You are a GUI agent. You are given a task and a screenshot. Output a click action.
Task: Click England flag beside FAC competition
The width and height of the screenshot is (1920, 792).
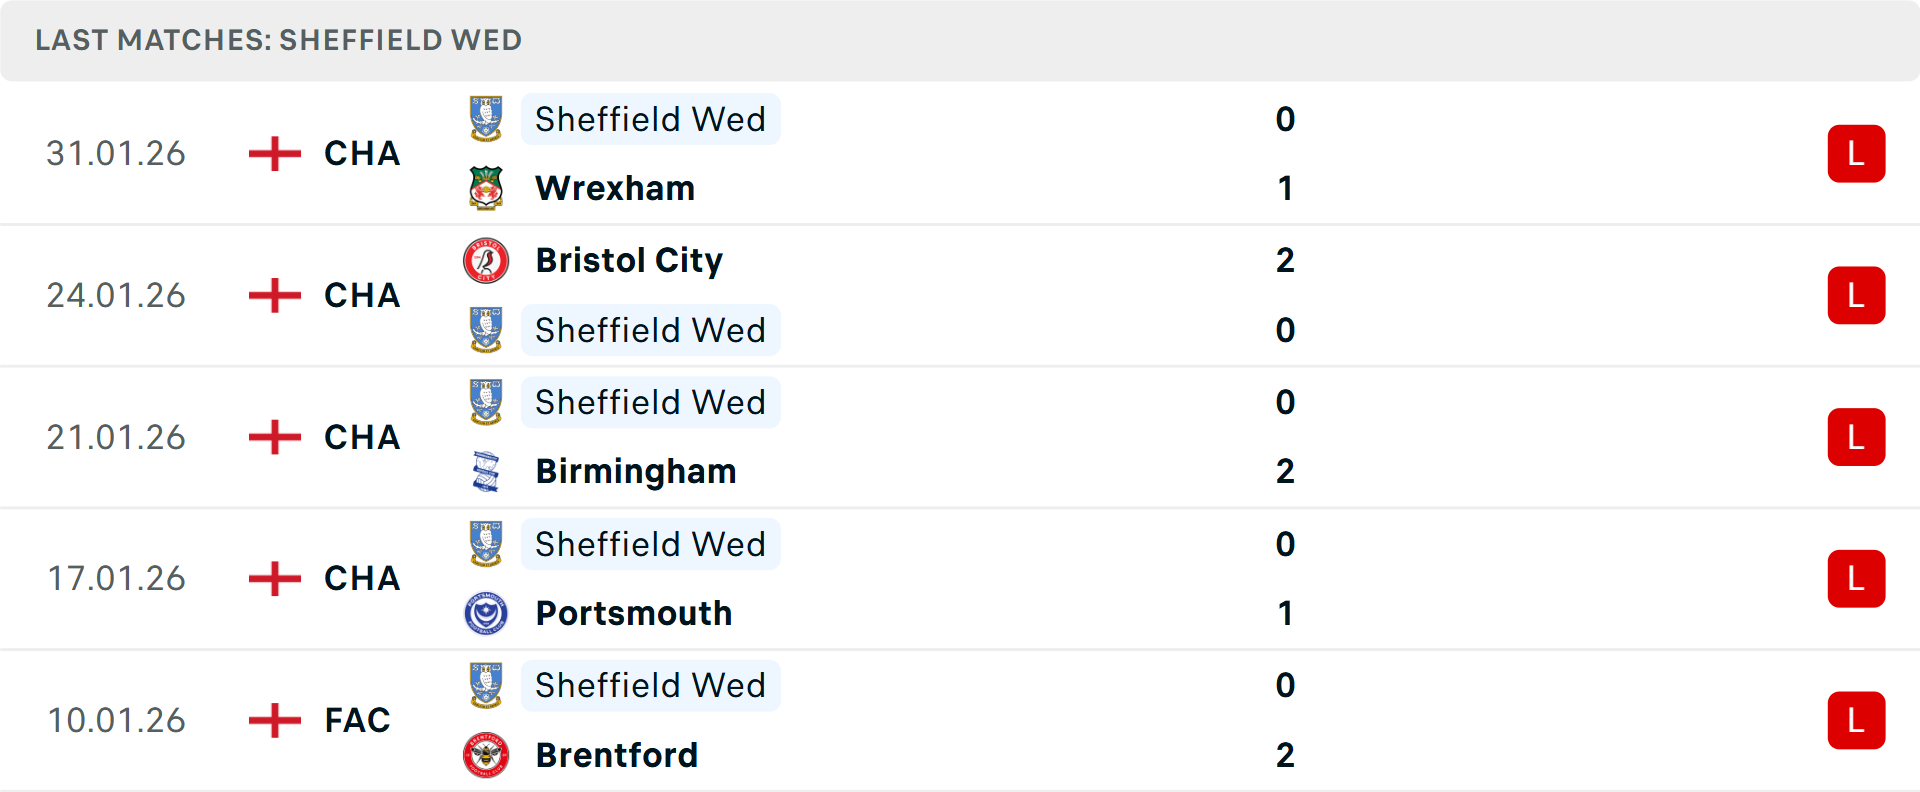(274, 720)
